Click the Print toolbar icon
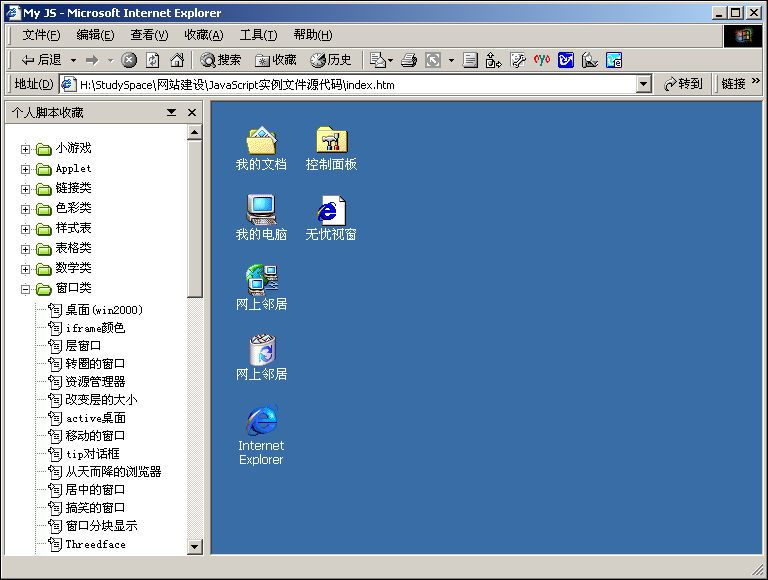The height and width of the screenshot is (580, 768). [408, 60]
